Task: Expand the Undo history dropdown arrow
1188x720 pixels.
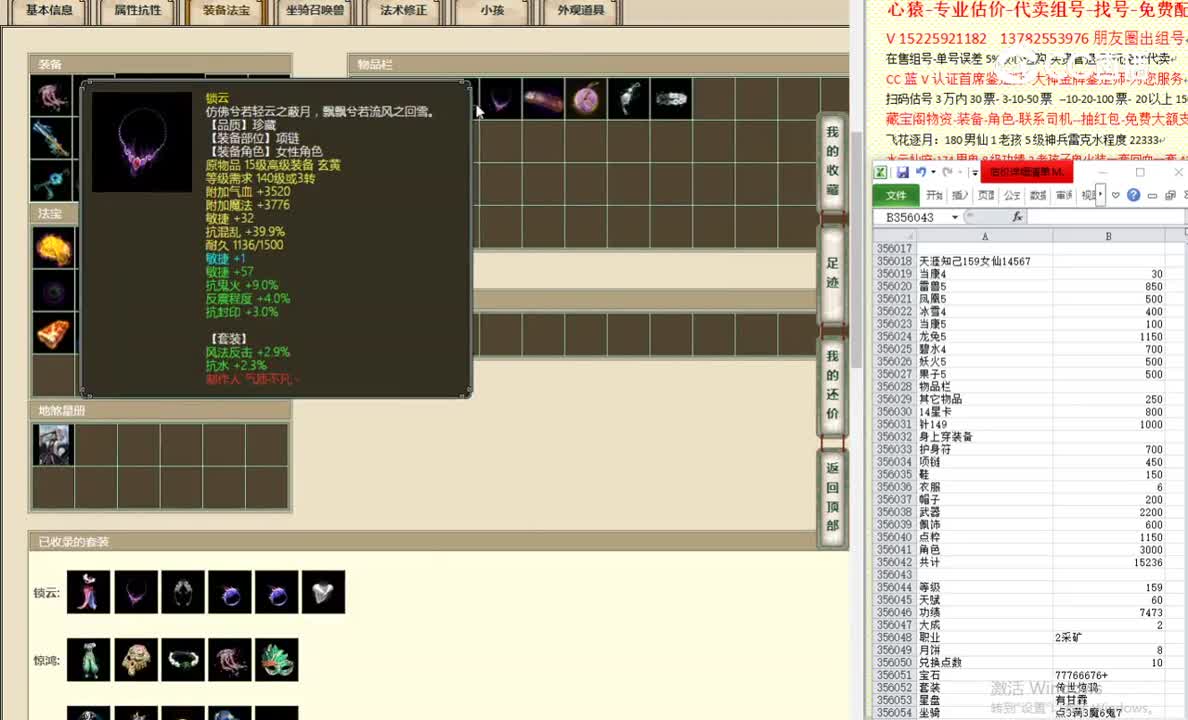Action: tap(932, 171)
